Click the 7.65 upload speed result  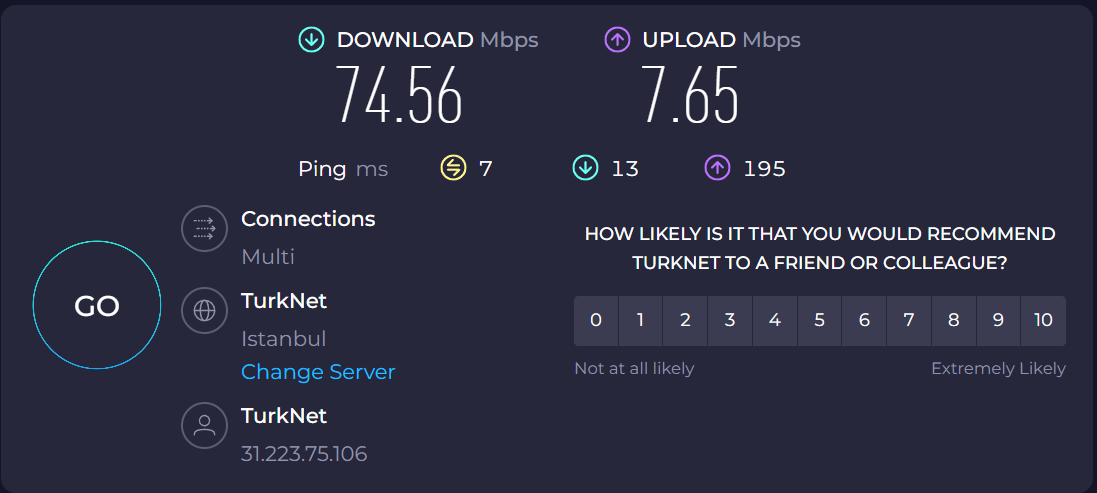[690, 95]
